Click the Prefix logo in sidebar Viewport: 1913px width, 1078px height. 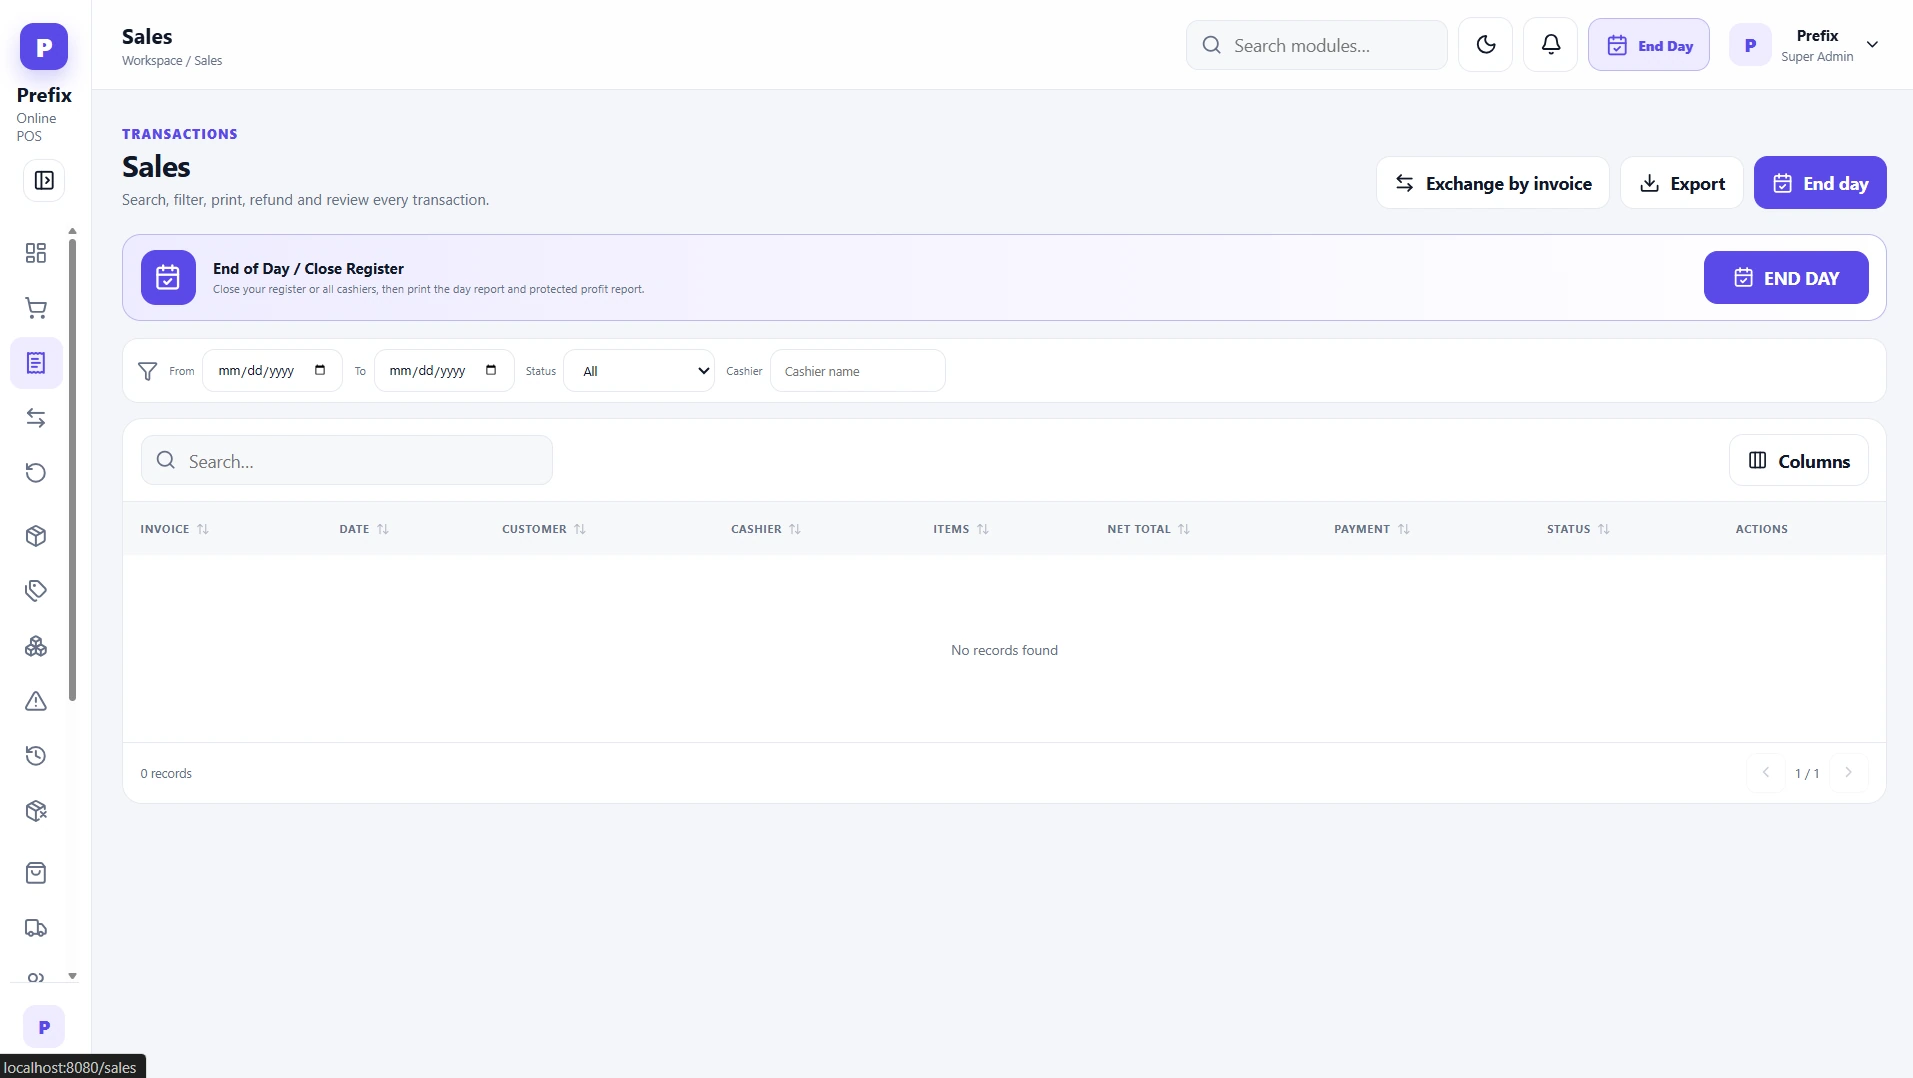(x=44, y=47)
